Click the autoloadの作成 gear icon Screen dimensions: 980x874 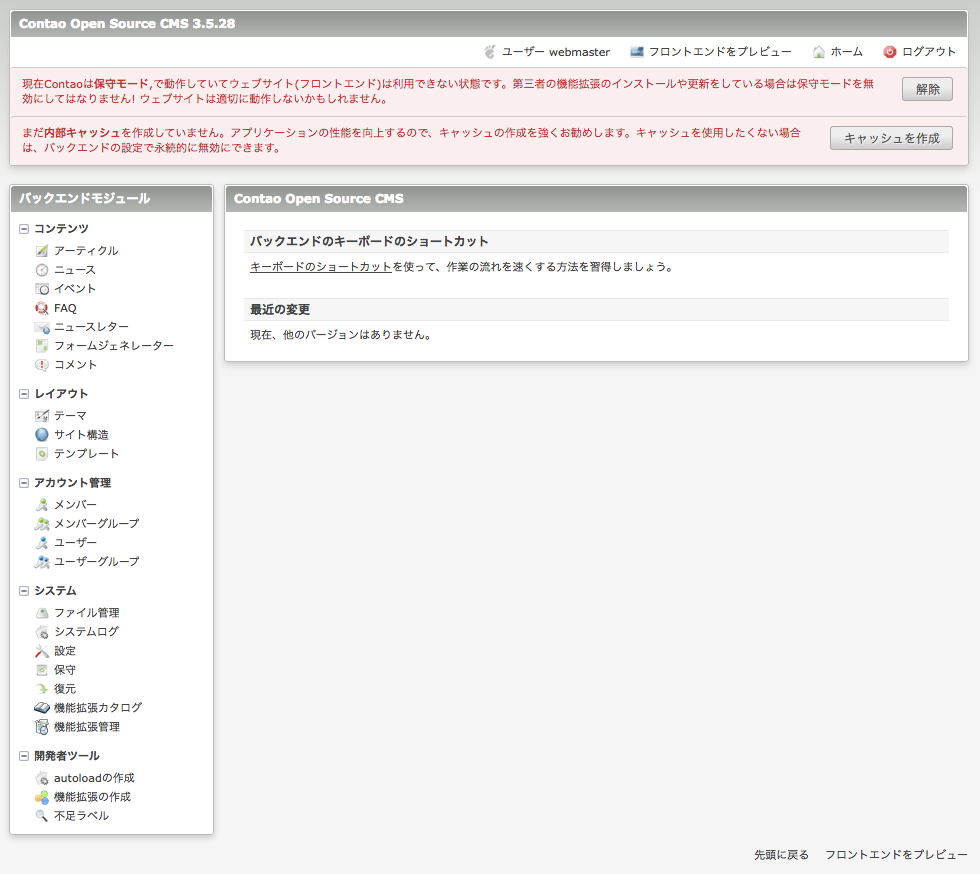tap(42, 778)
